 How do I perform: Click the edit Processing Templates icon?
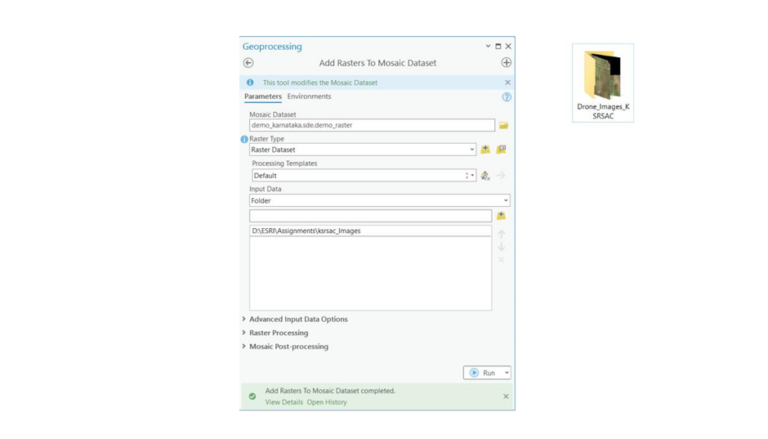(x=485, y=175)
